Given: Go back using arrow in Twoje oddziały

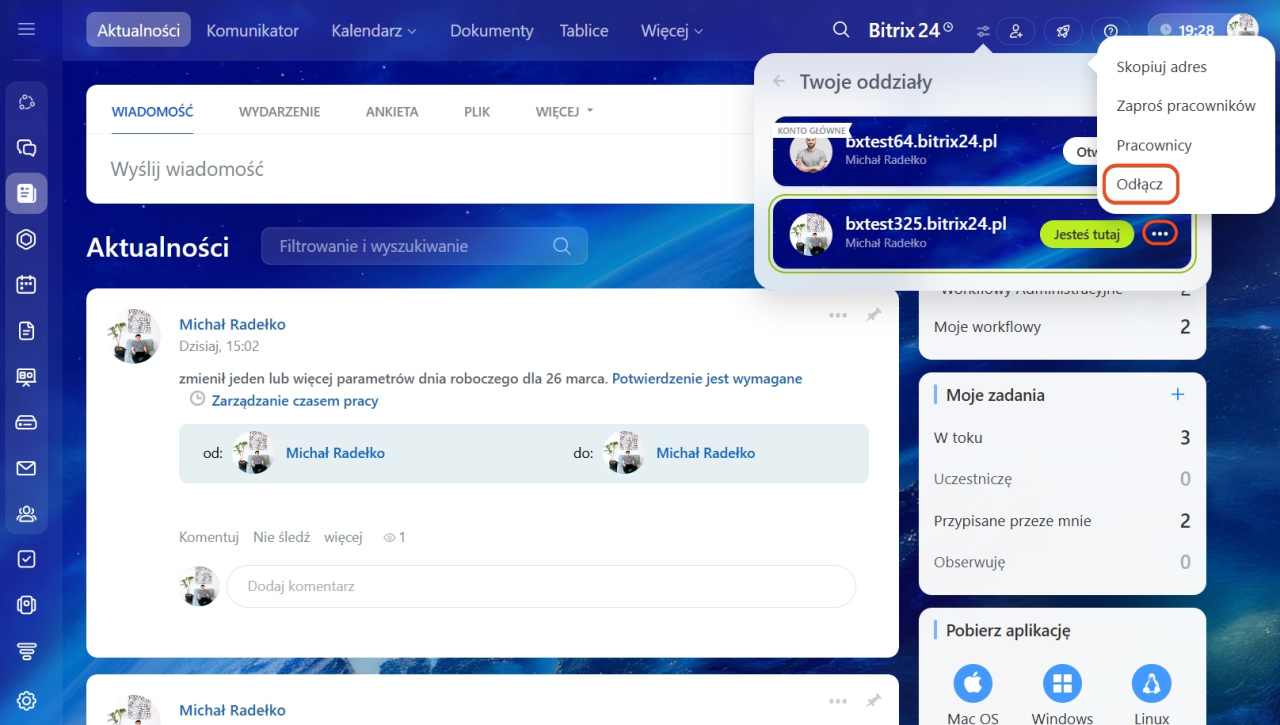Looking at the screenshot, I should click(779, 82).
